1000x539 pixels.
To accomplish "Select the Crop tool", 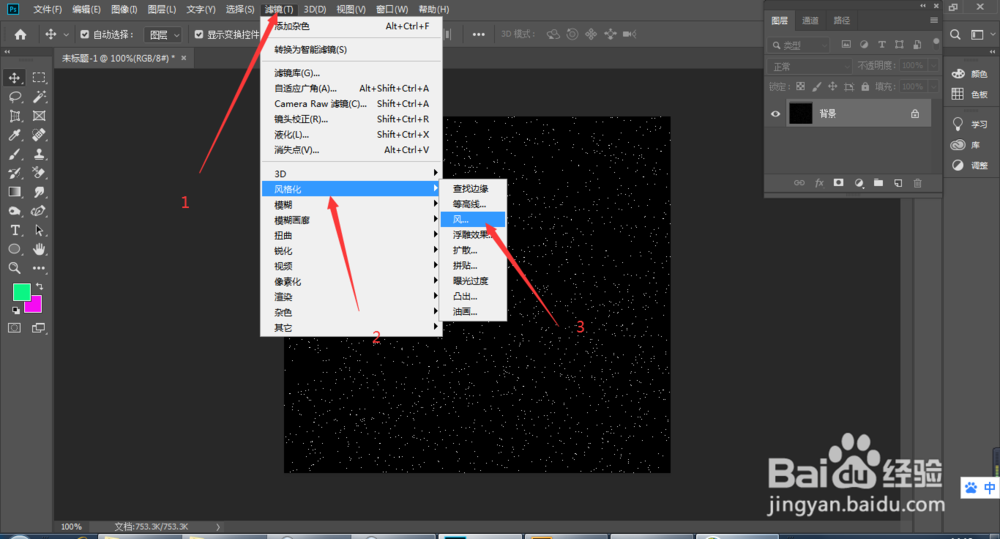I will pyautogui.click(x=14, y=116).
